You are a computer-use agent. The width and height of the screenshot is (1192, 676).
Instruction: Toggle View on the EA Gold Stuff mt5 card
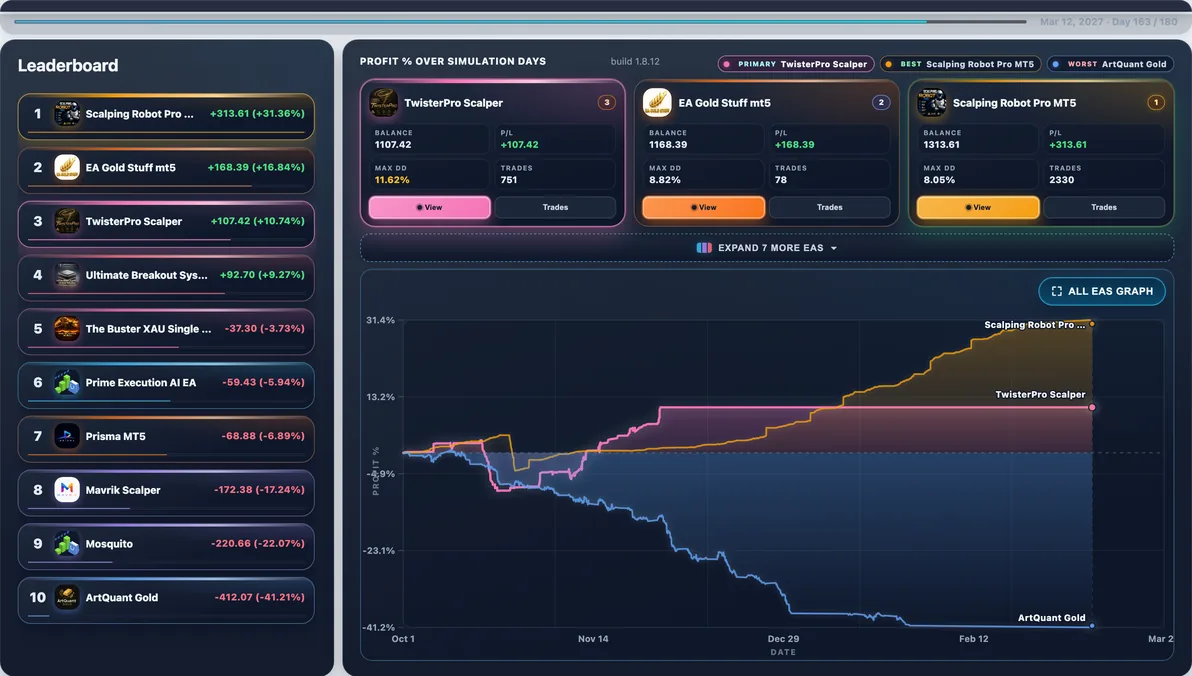tap(704, 207)
